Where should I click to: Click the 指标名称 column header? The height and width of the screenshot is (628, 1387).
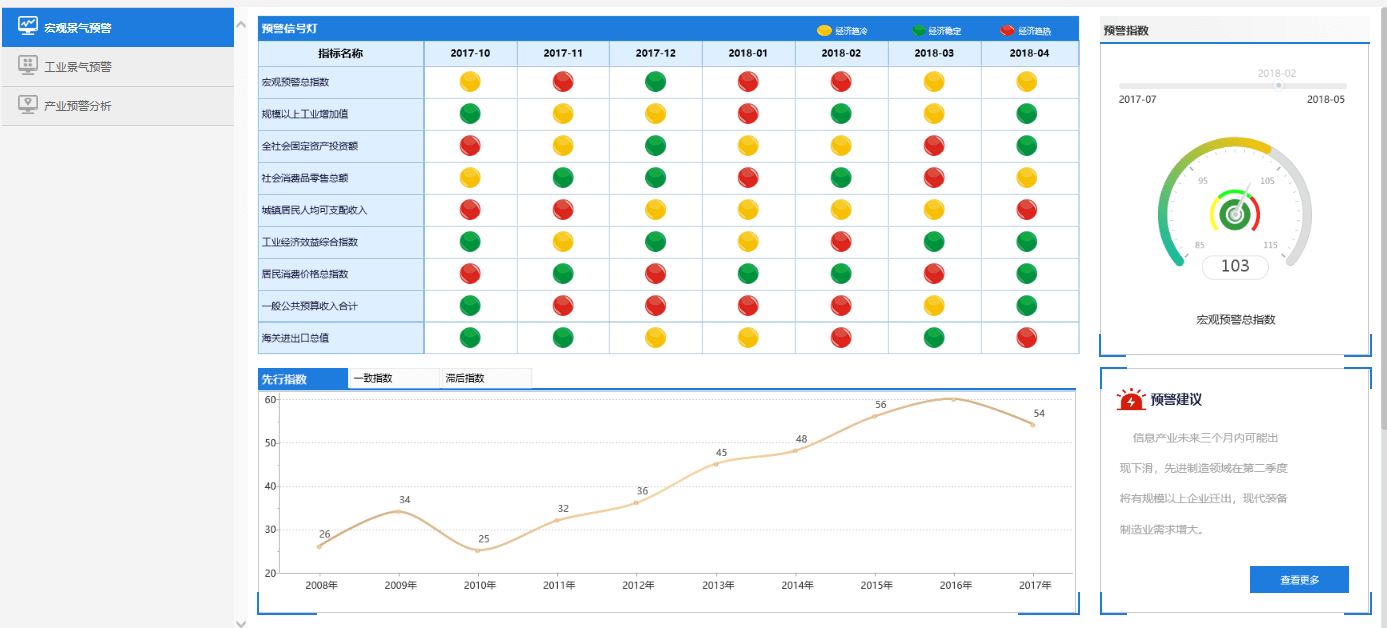tap(341, 54)
